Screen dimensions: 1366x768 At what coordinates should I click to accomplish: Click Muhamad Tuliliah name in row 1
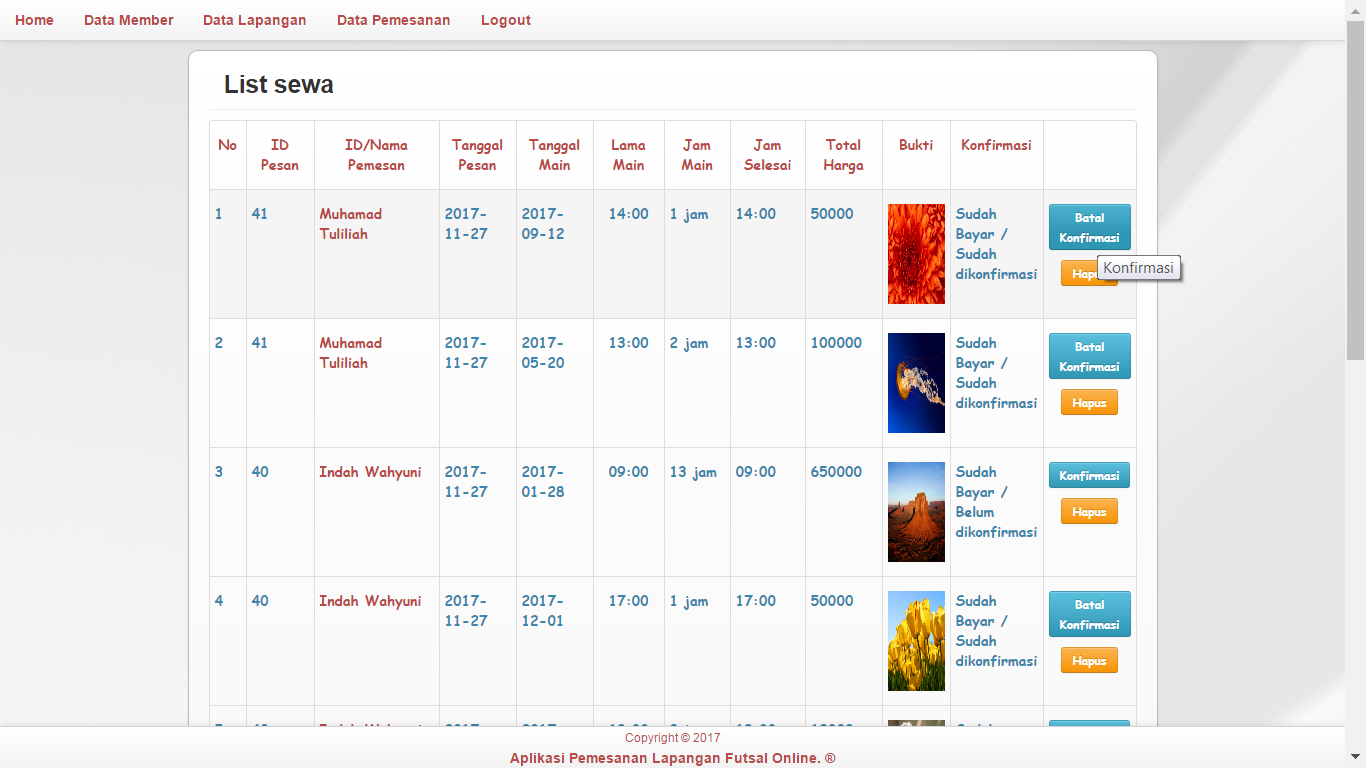(x=350, y=224)
